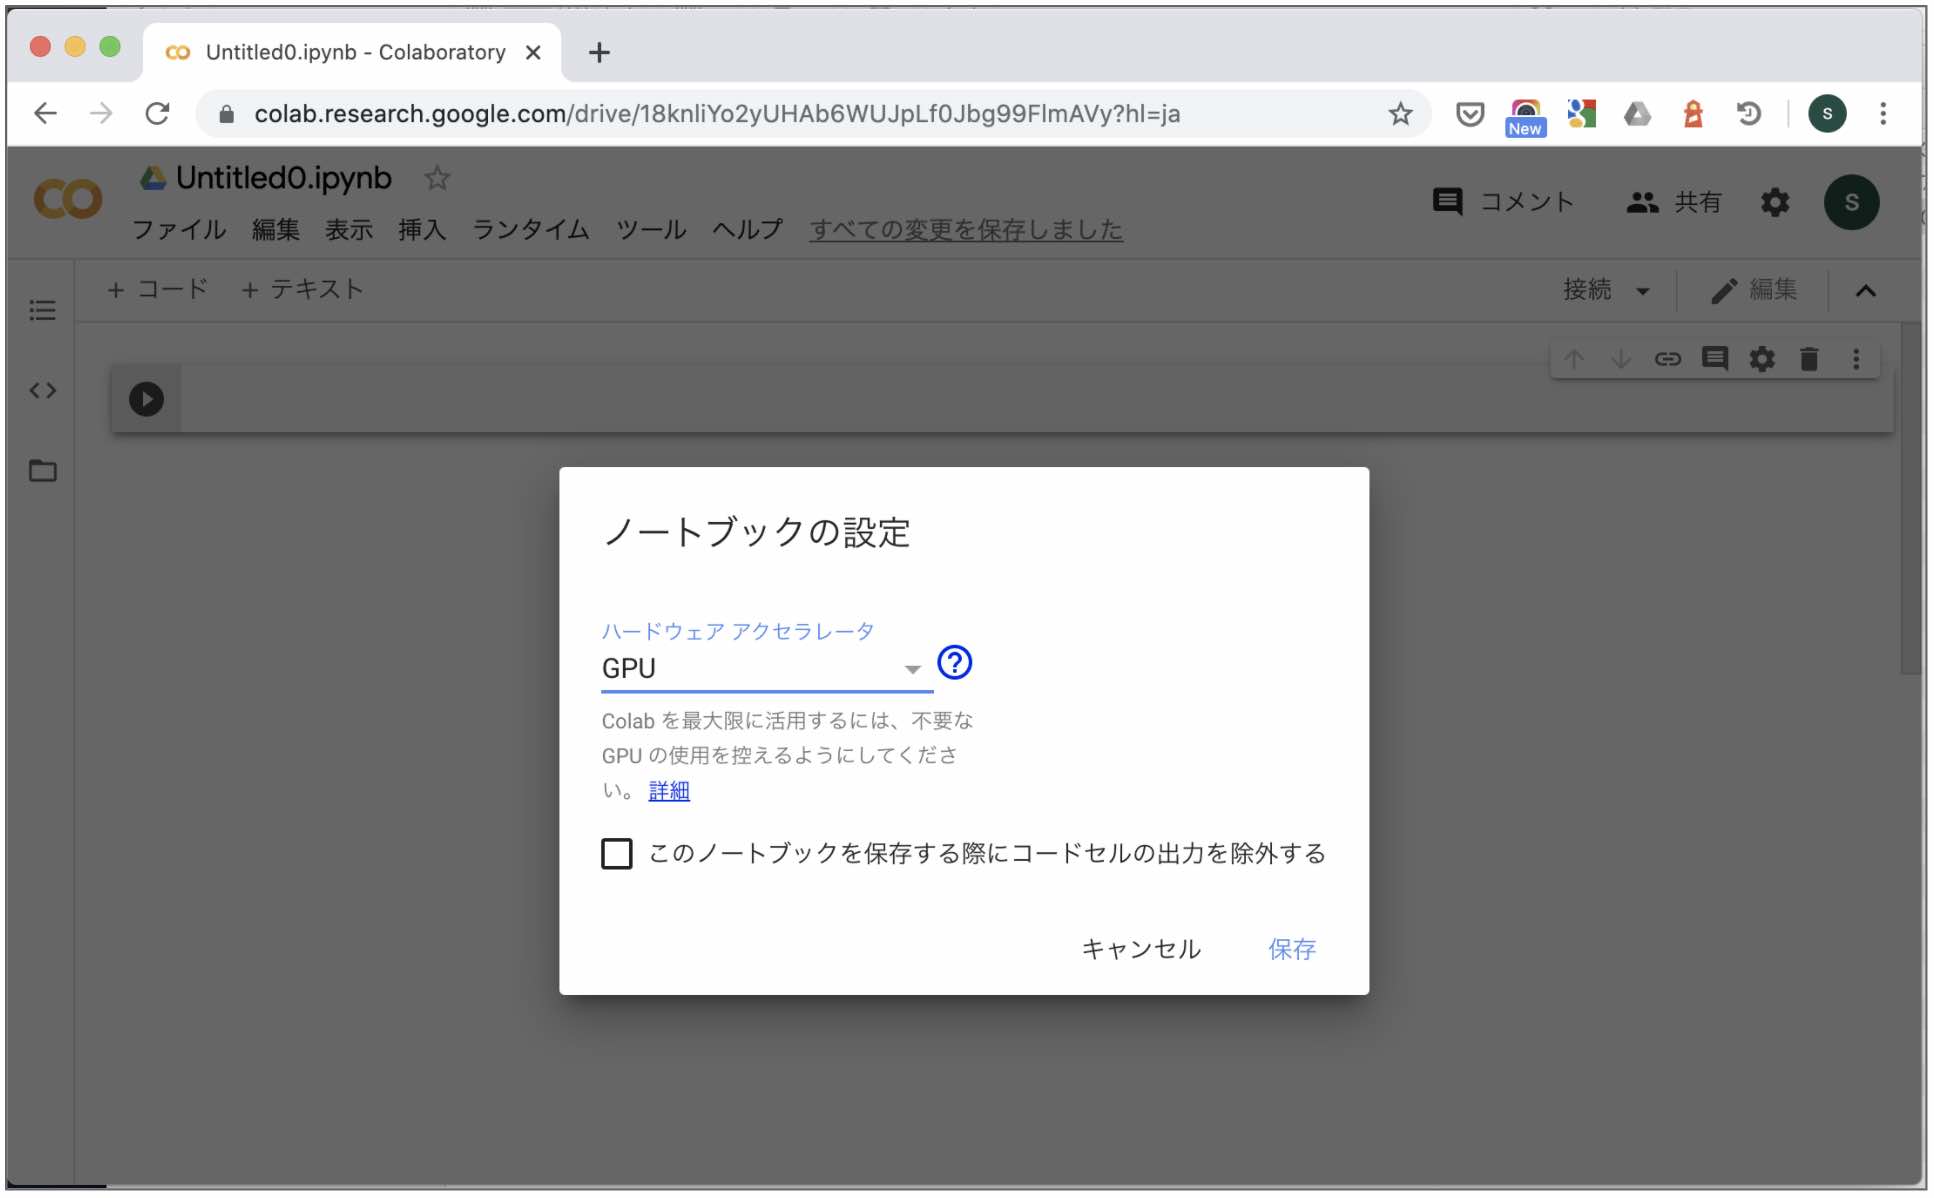
Task: Add a text cell with + テキスト
Action: pyautogui.click(x=302, y=289)
